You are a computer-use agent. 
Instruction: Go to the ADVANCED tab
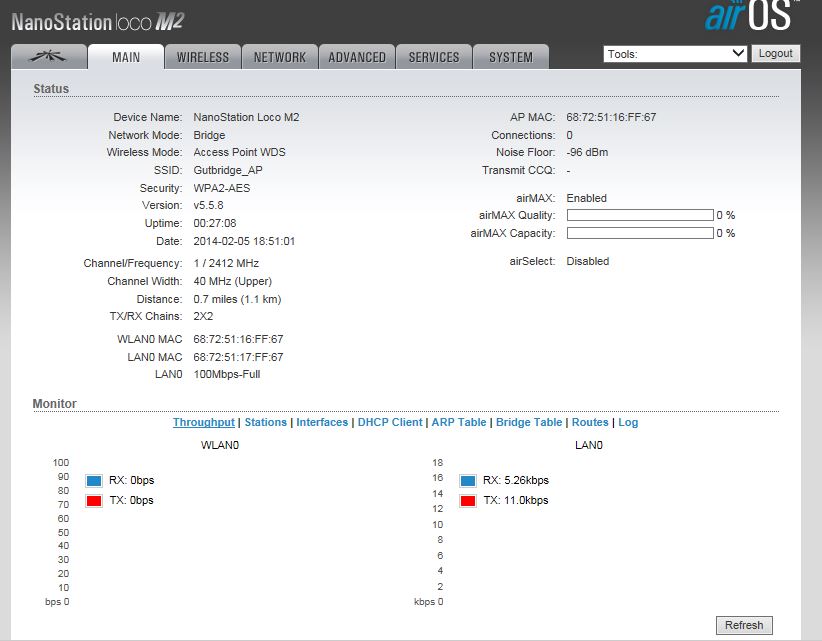click(357, 57)
